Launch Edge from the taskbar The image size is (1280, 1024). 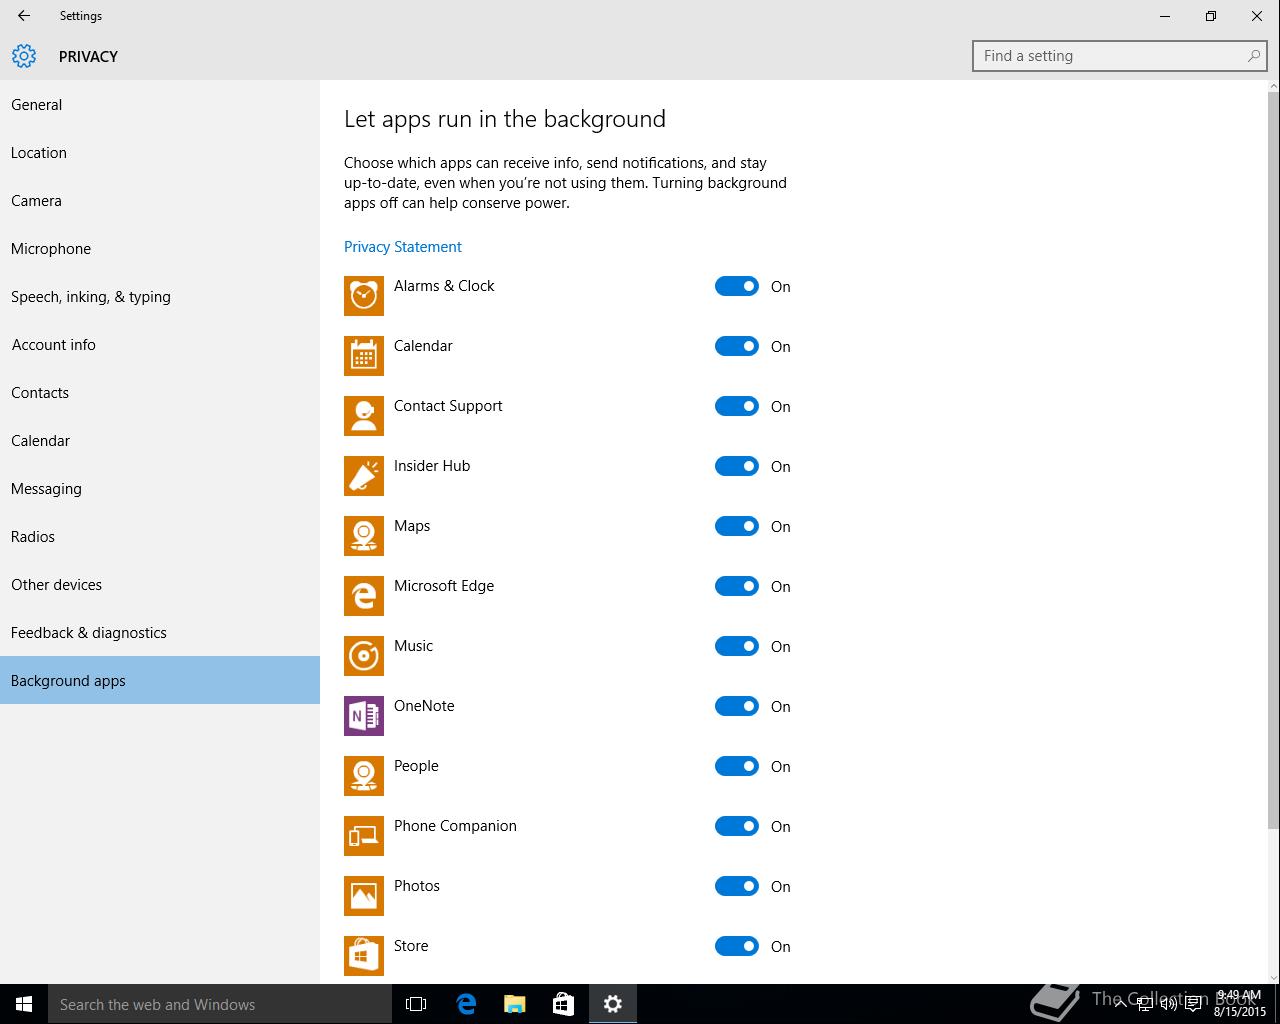466,1004
